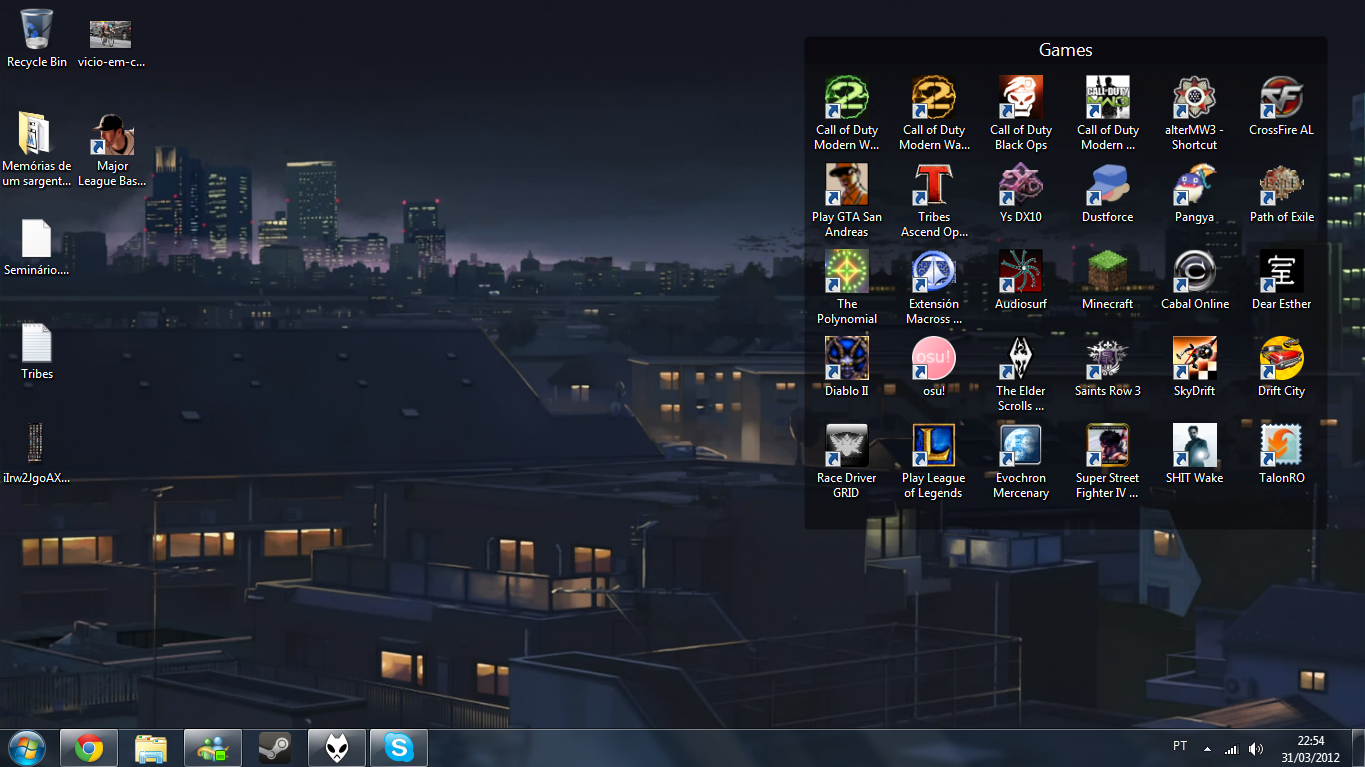The height and width of the screenshot is (767, 1365).
Task: Click the Show desktop button
Action: [1358, 748]
